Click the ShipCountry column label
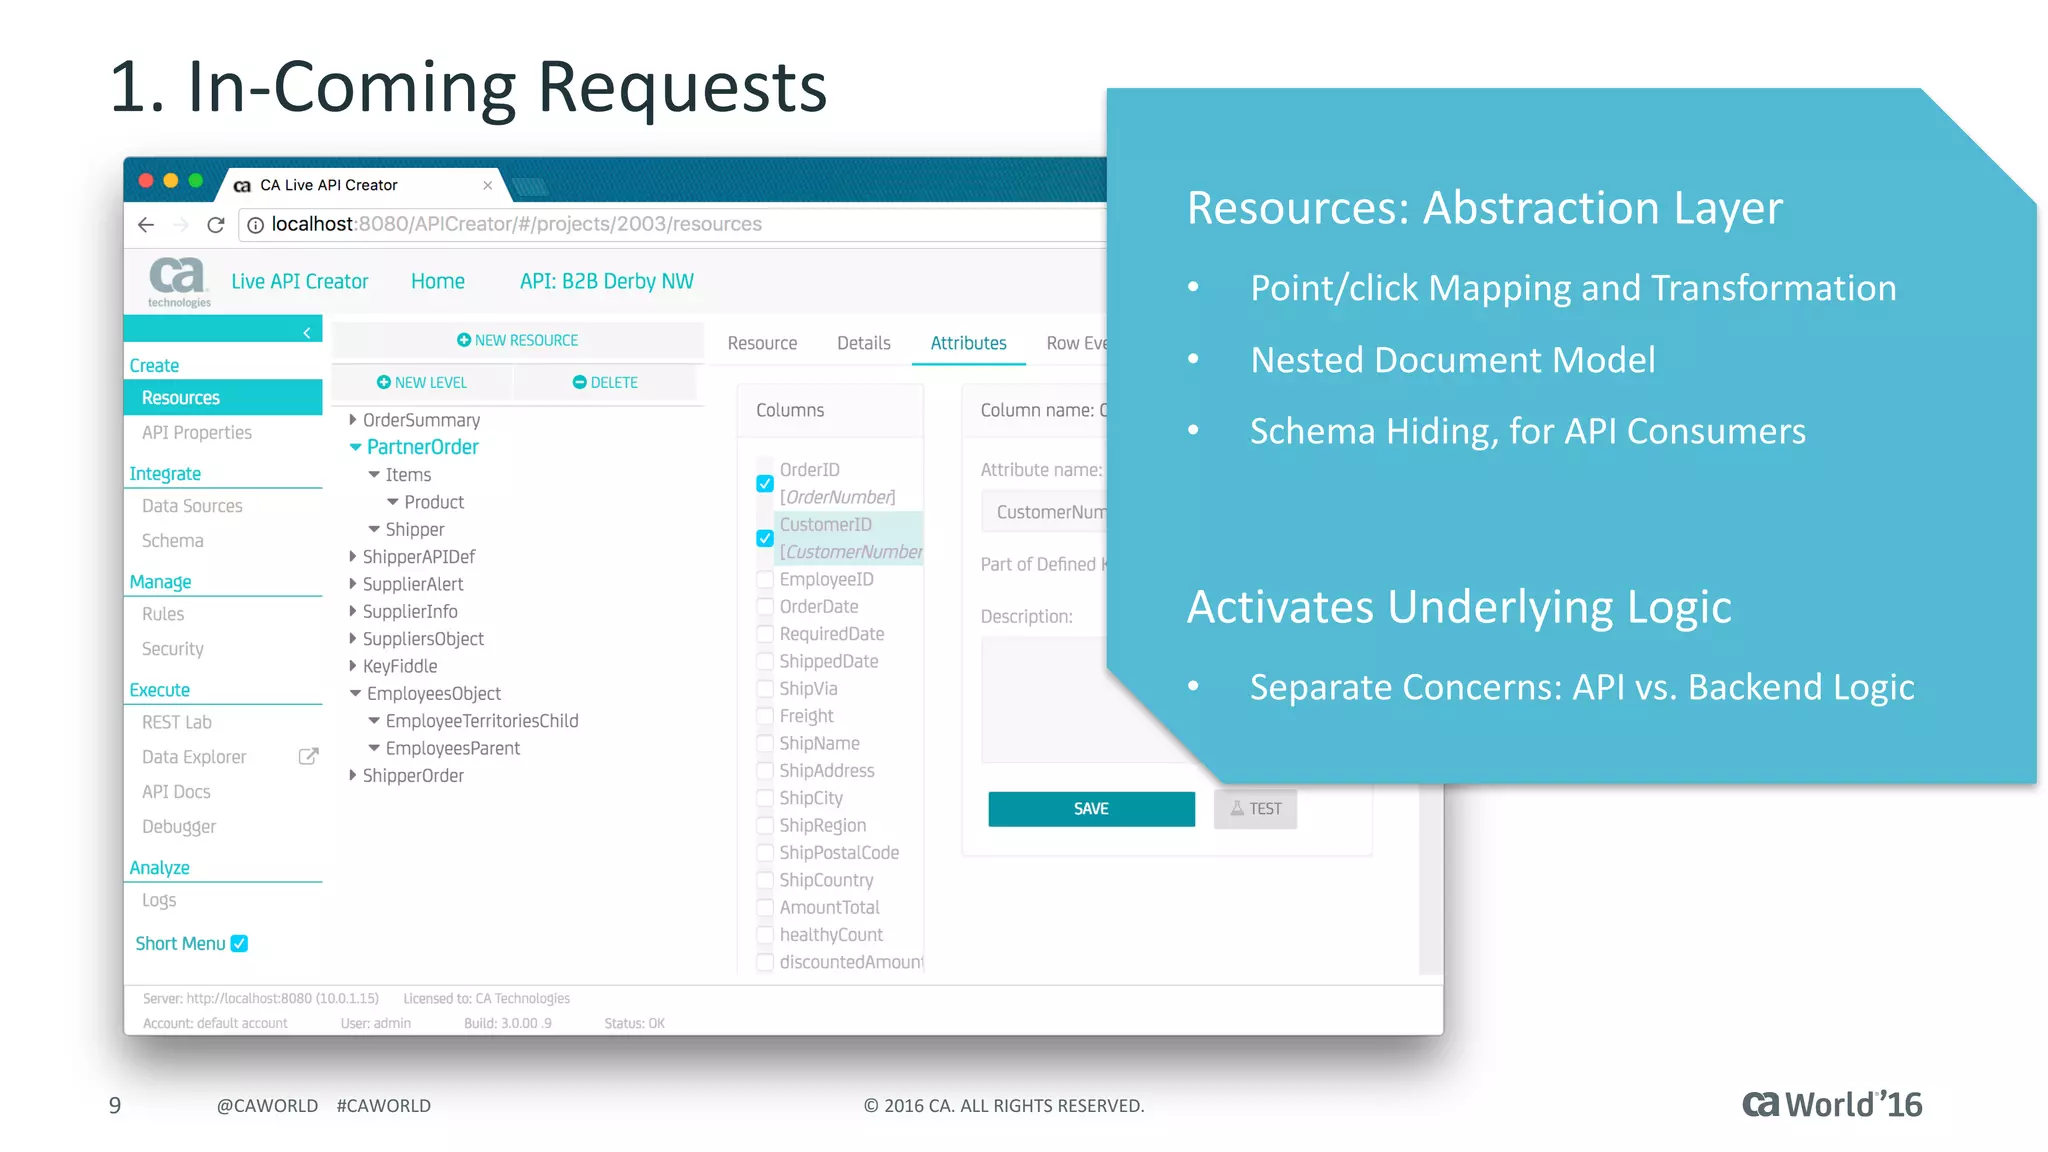2048x1152 pixels. (x=826, y=880)
